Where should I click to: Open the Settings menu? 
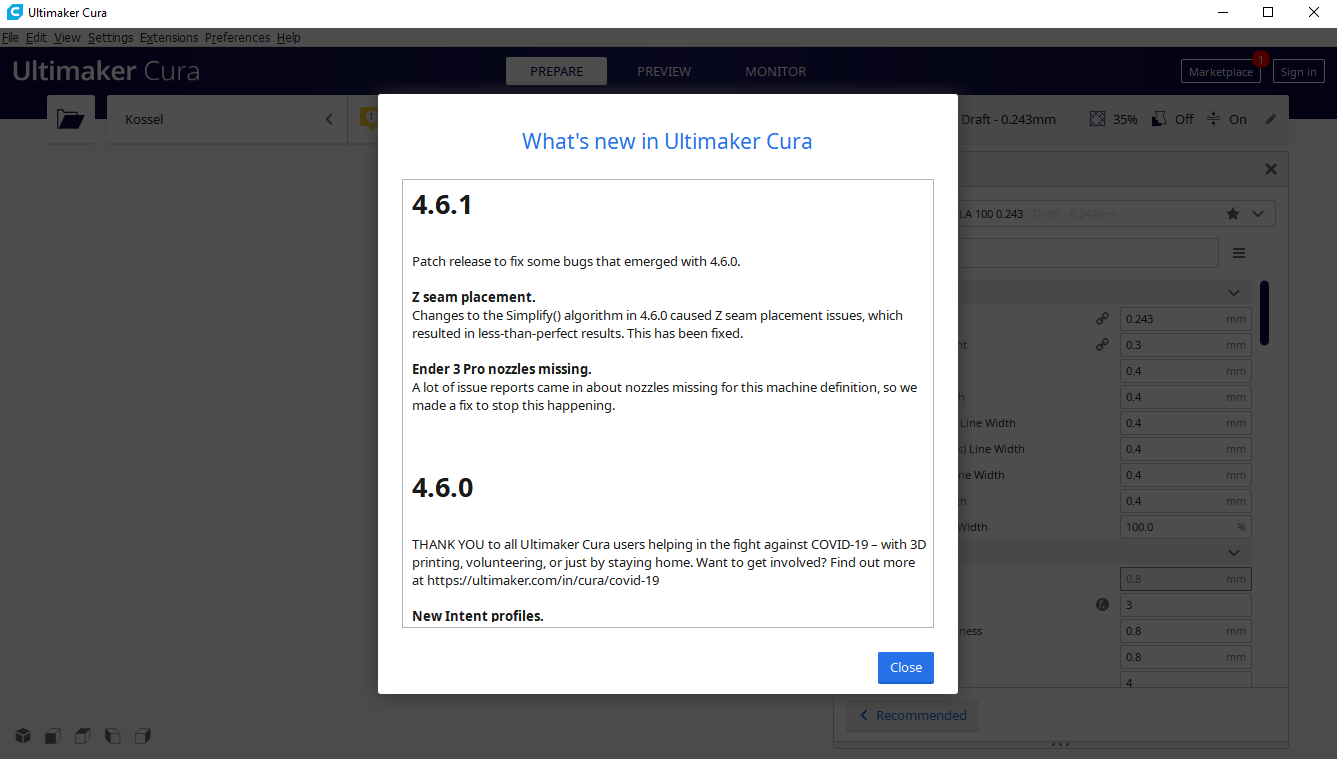110,37
